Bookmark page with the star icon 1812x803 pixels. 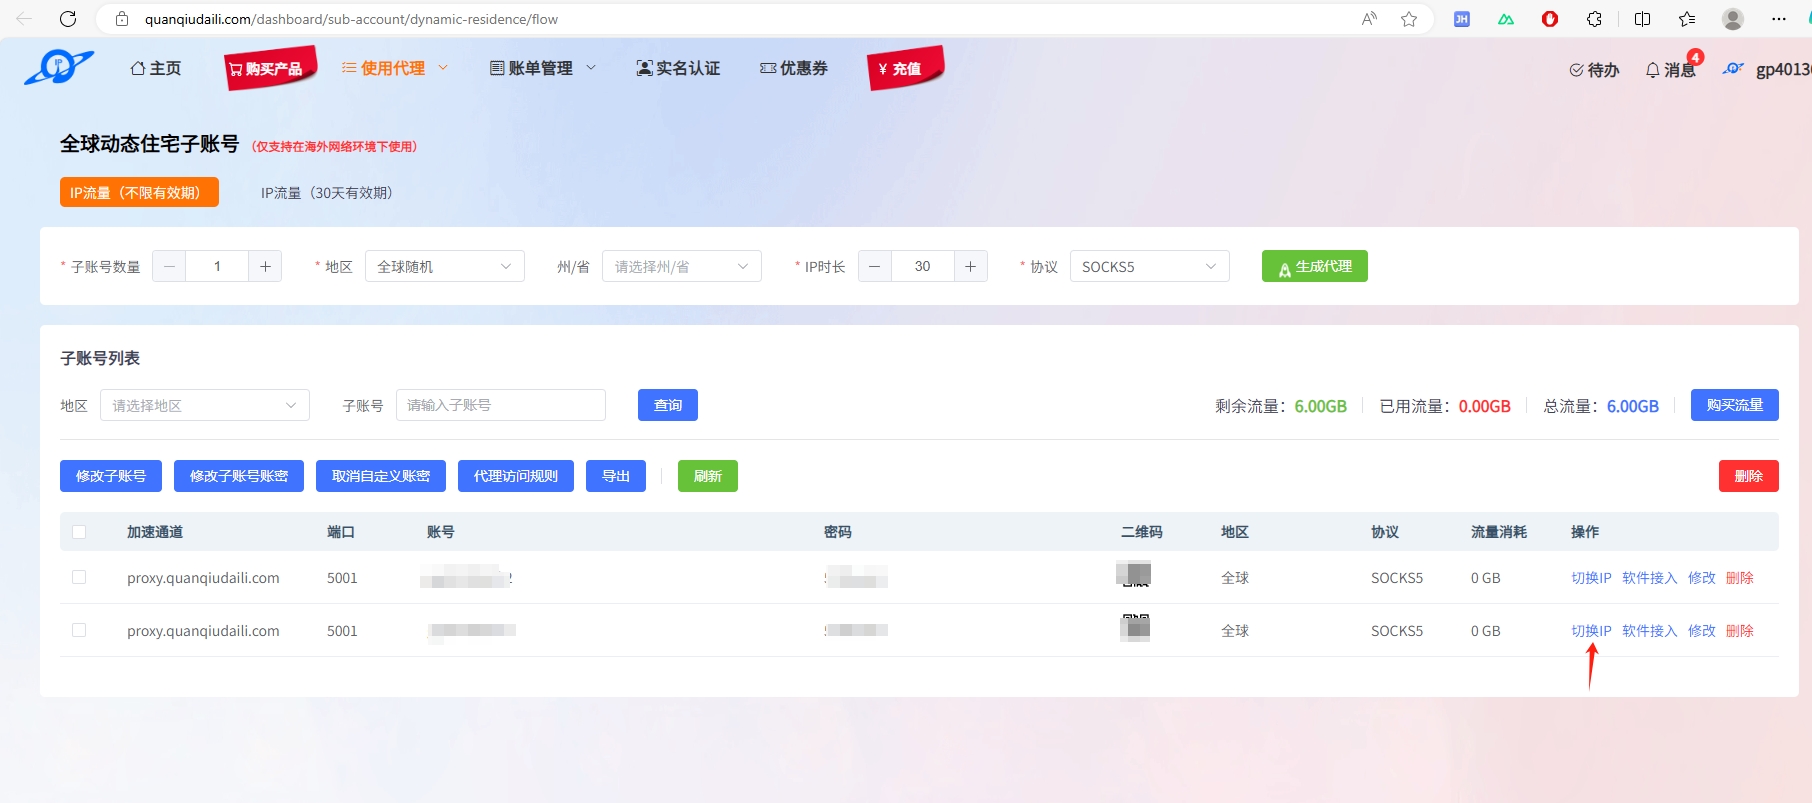pyautogui.click(x=1409, y=19)
